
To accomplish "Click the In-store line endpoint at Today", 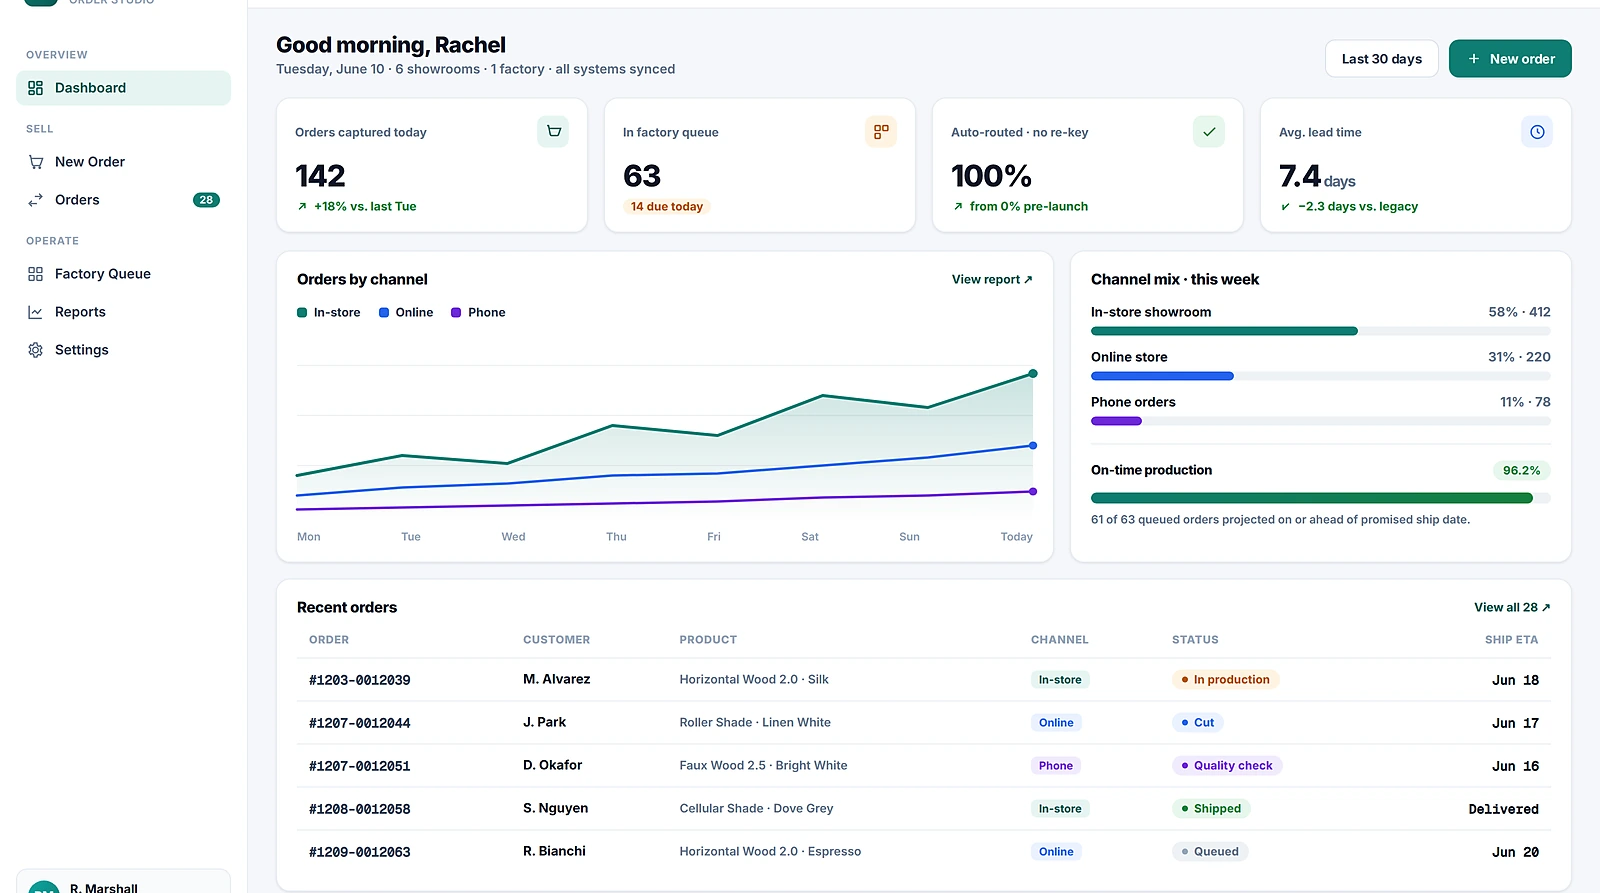I will 1033,374.
